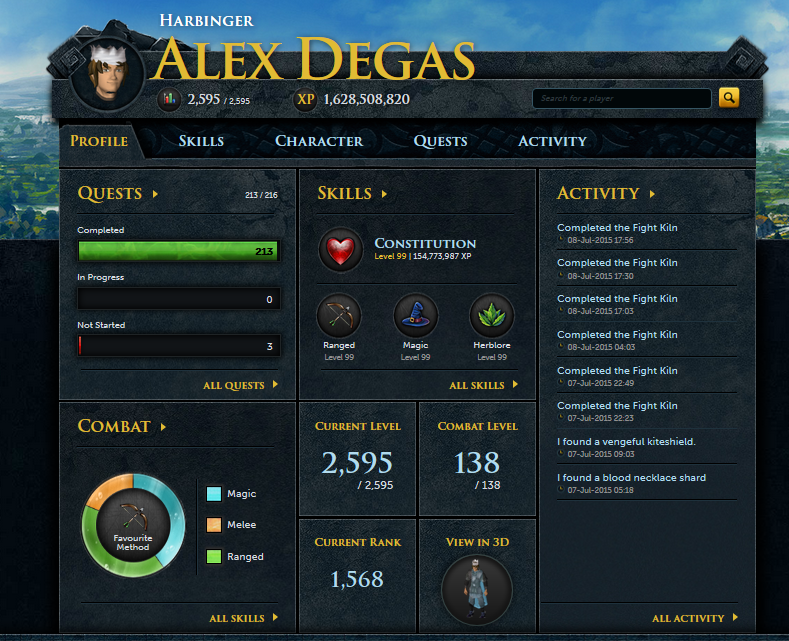The width and height of the screenshot is (789, 641).
Task: Expand the Skills section header arrow
Action: click(x=384, y=194)
